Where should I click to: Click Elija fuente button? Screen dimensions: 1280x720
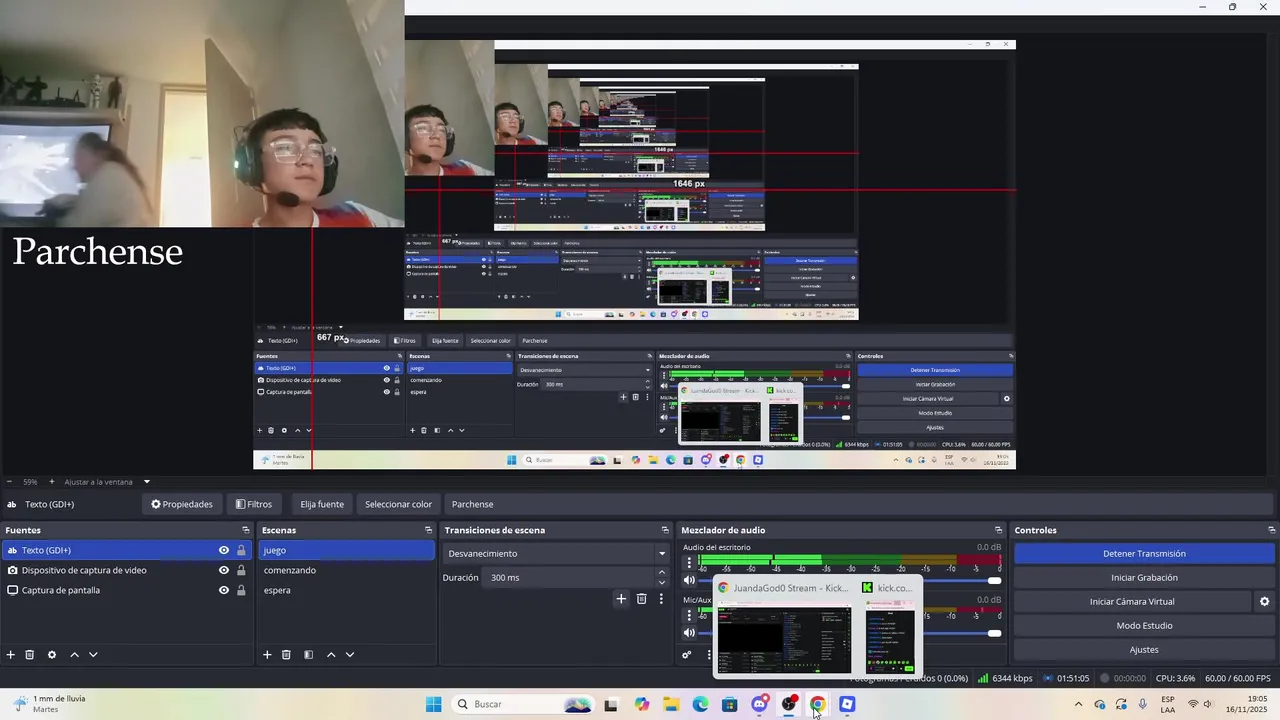(x=322, y=504)
